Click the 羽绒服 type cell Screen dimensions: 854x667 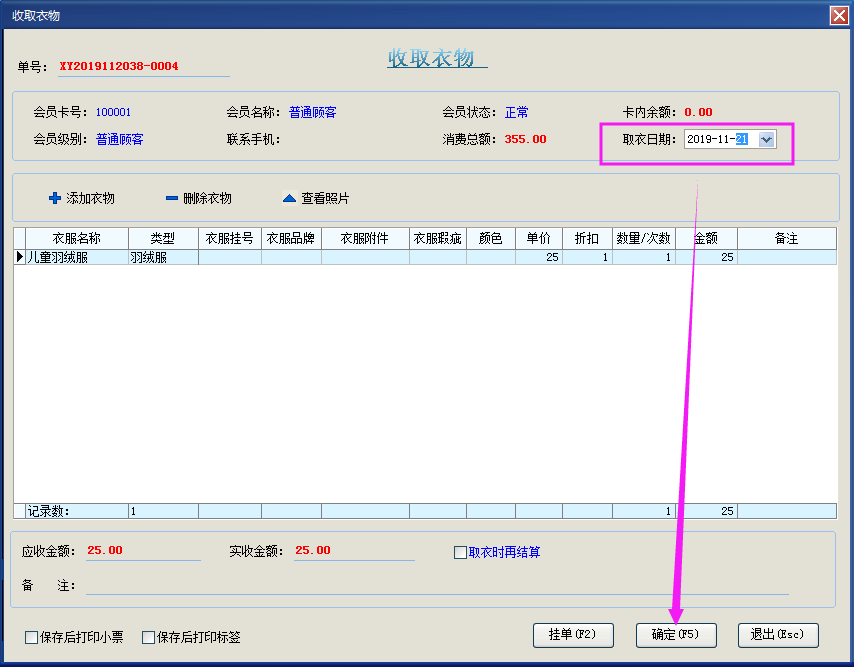click(162, 257)
